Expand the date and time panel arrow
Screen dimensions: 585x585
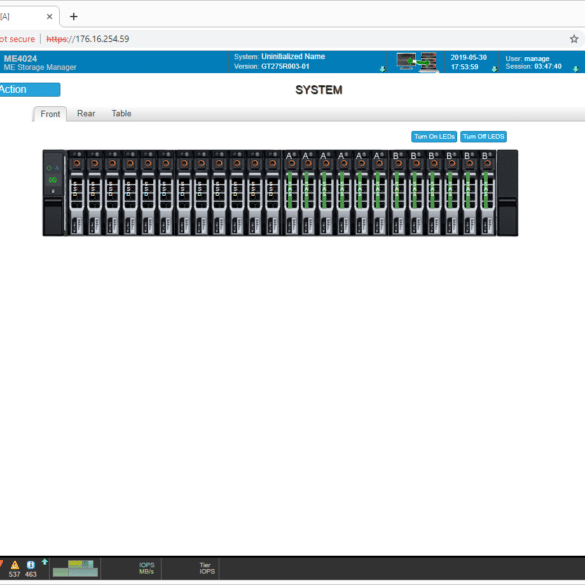[494, 69]
